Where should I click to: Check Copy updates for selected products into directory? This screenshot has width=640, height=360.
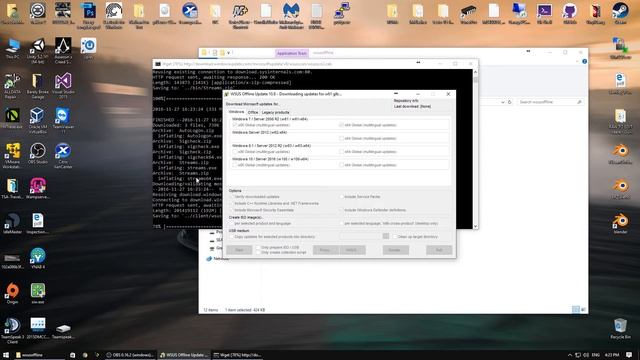(231, 237)
